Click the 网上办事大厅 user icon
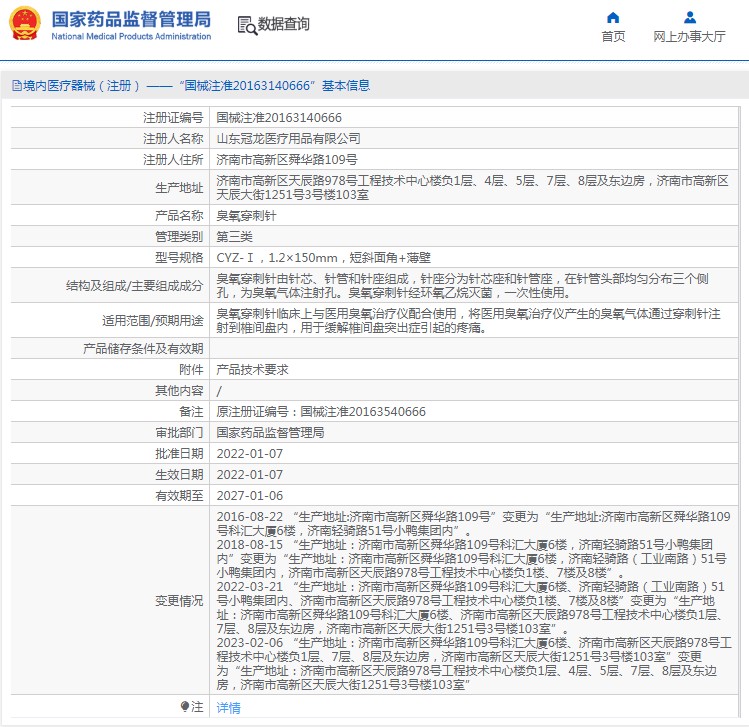Viewport: 749px width, 727px height. [689, 18]
